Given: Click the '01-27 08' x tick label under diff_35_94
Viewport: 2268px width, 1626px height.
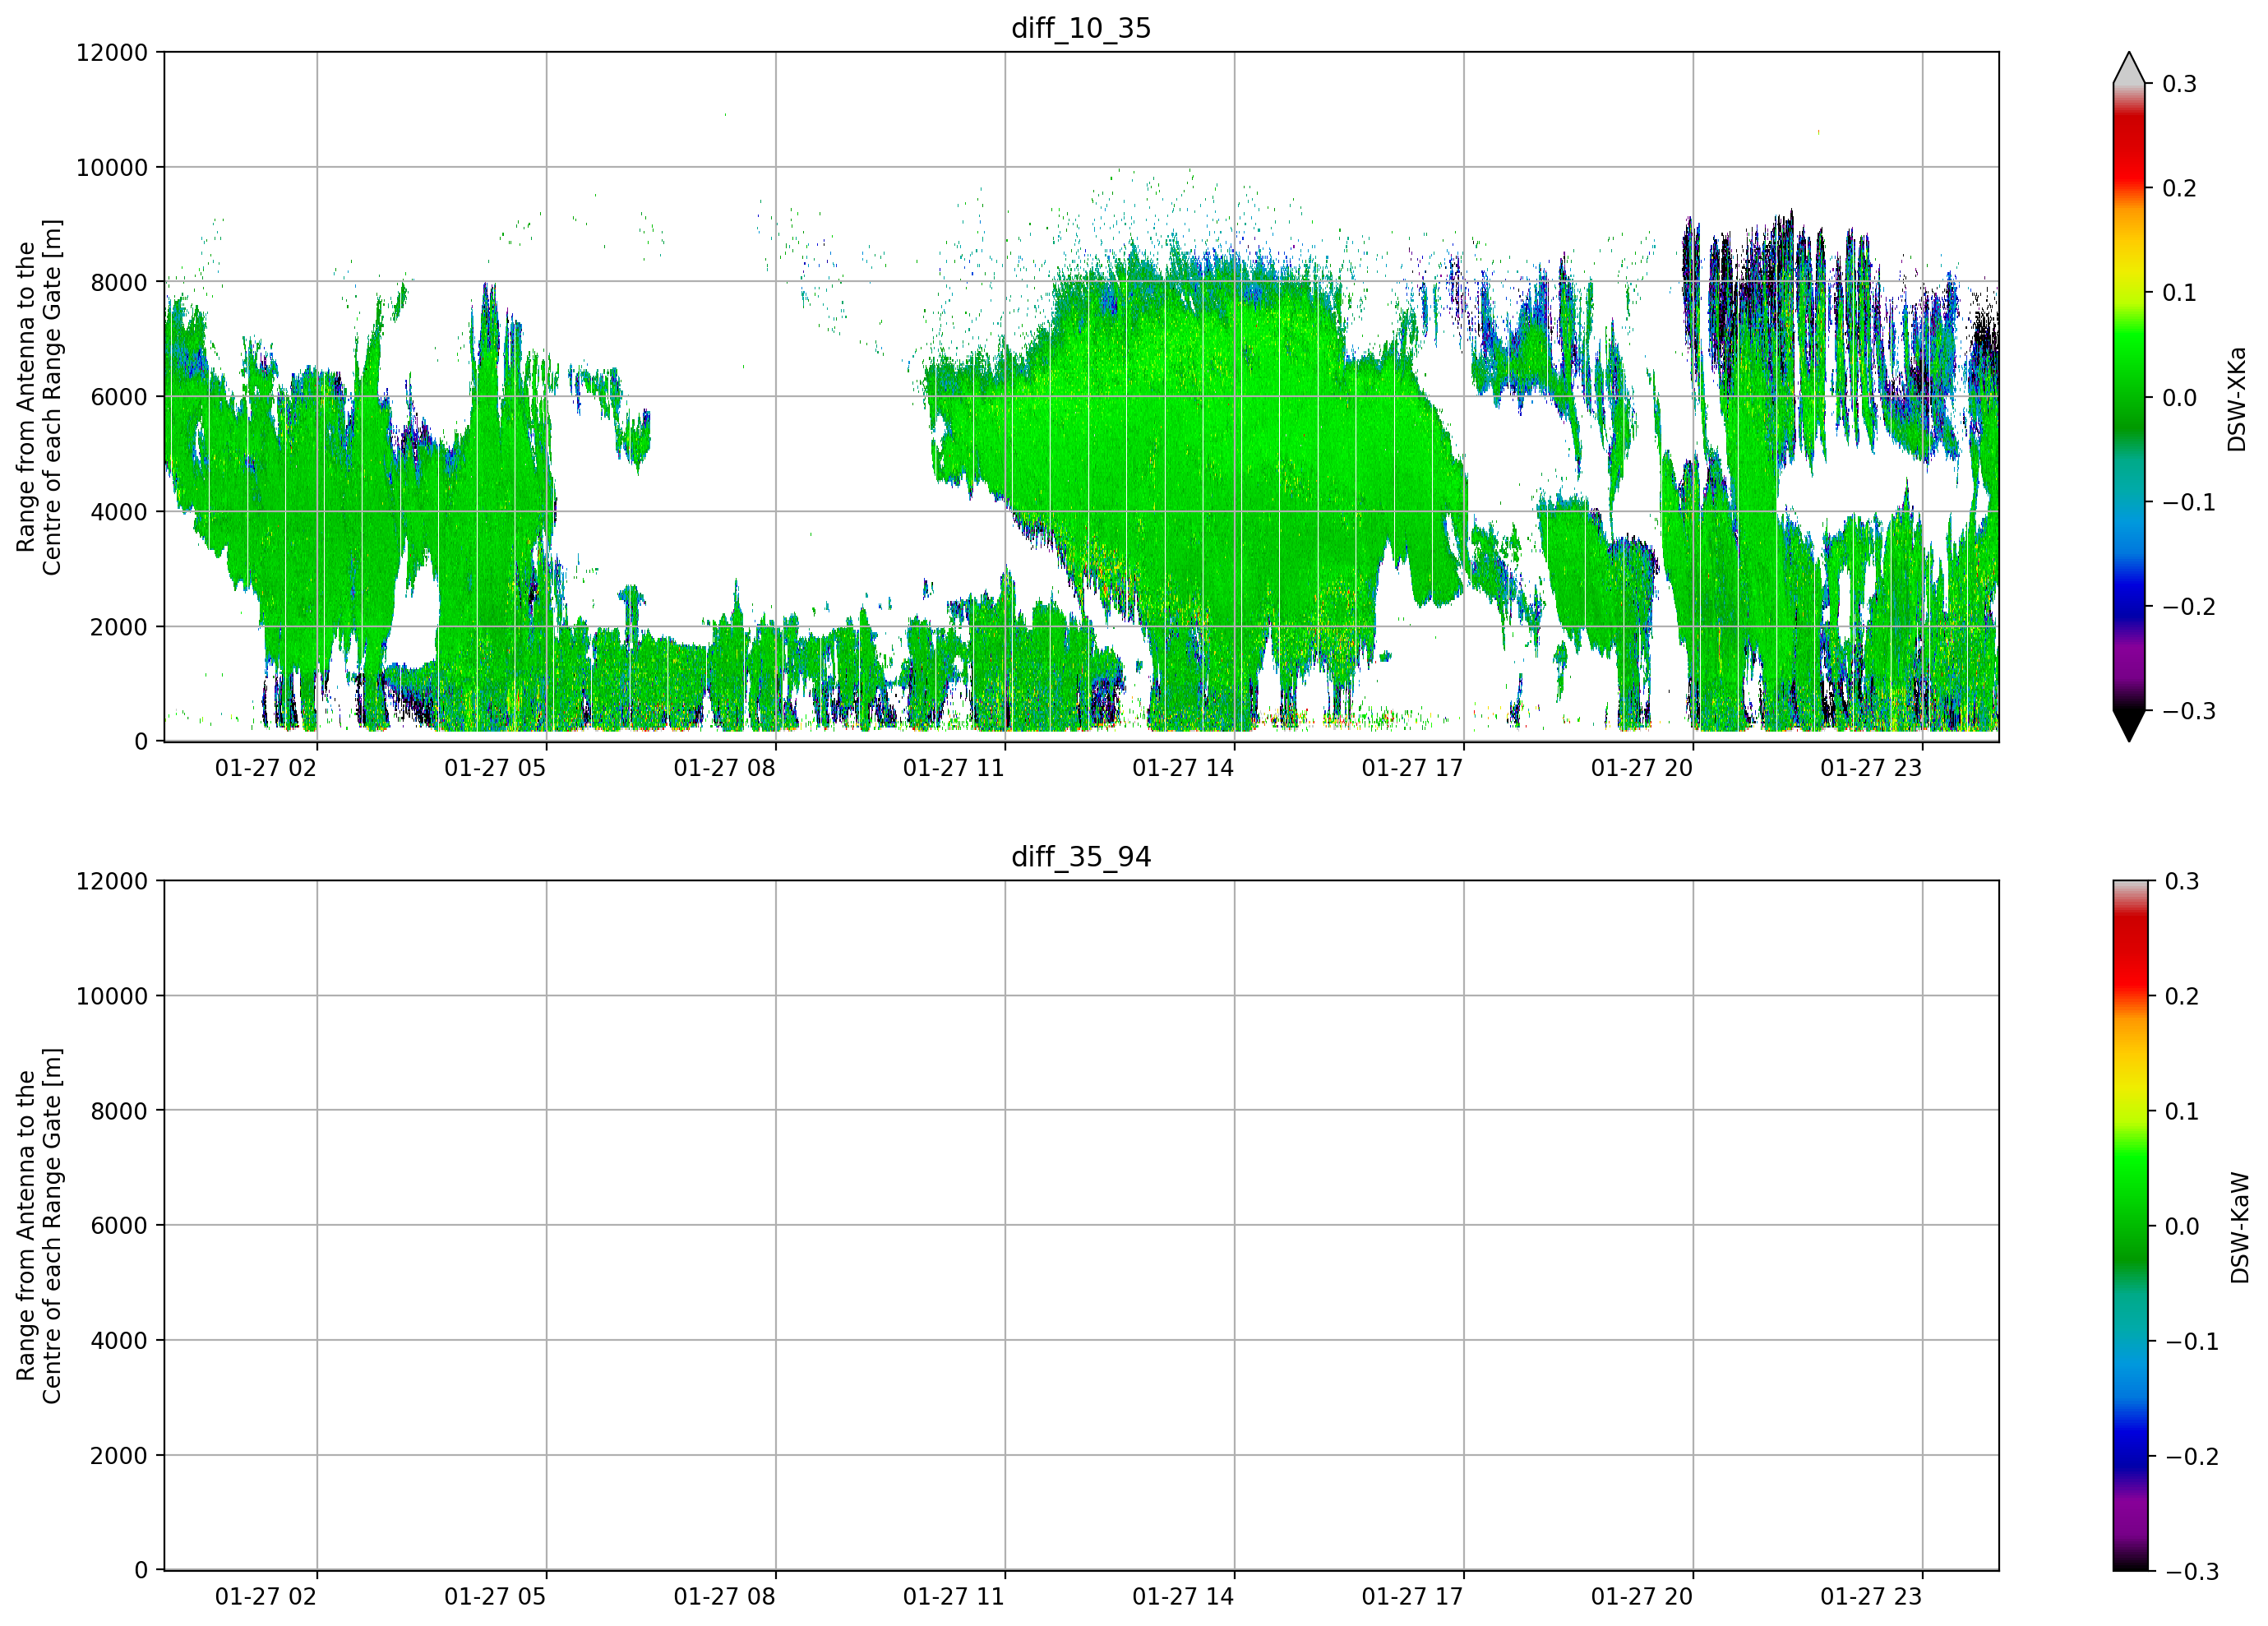Looking at the screenshot, I should tap(724, 1597).
